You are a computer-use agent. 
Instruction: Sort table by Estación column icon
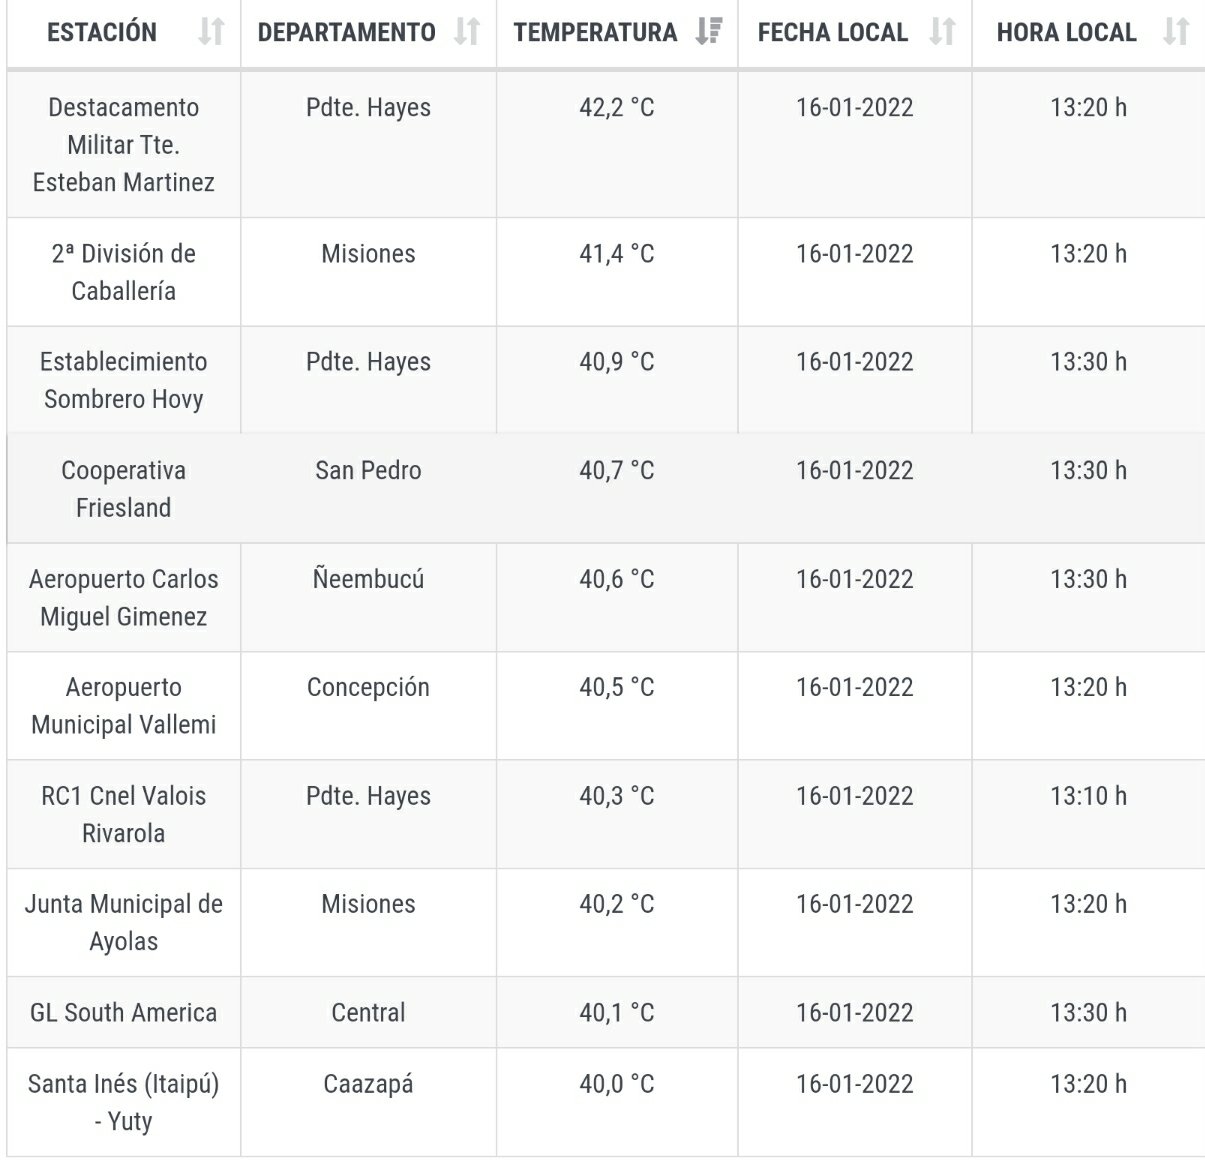pos(211,32)
